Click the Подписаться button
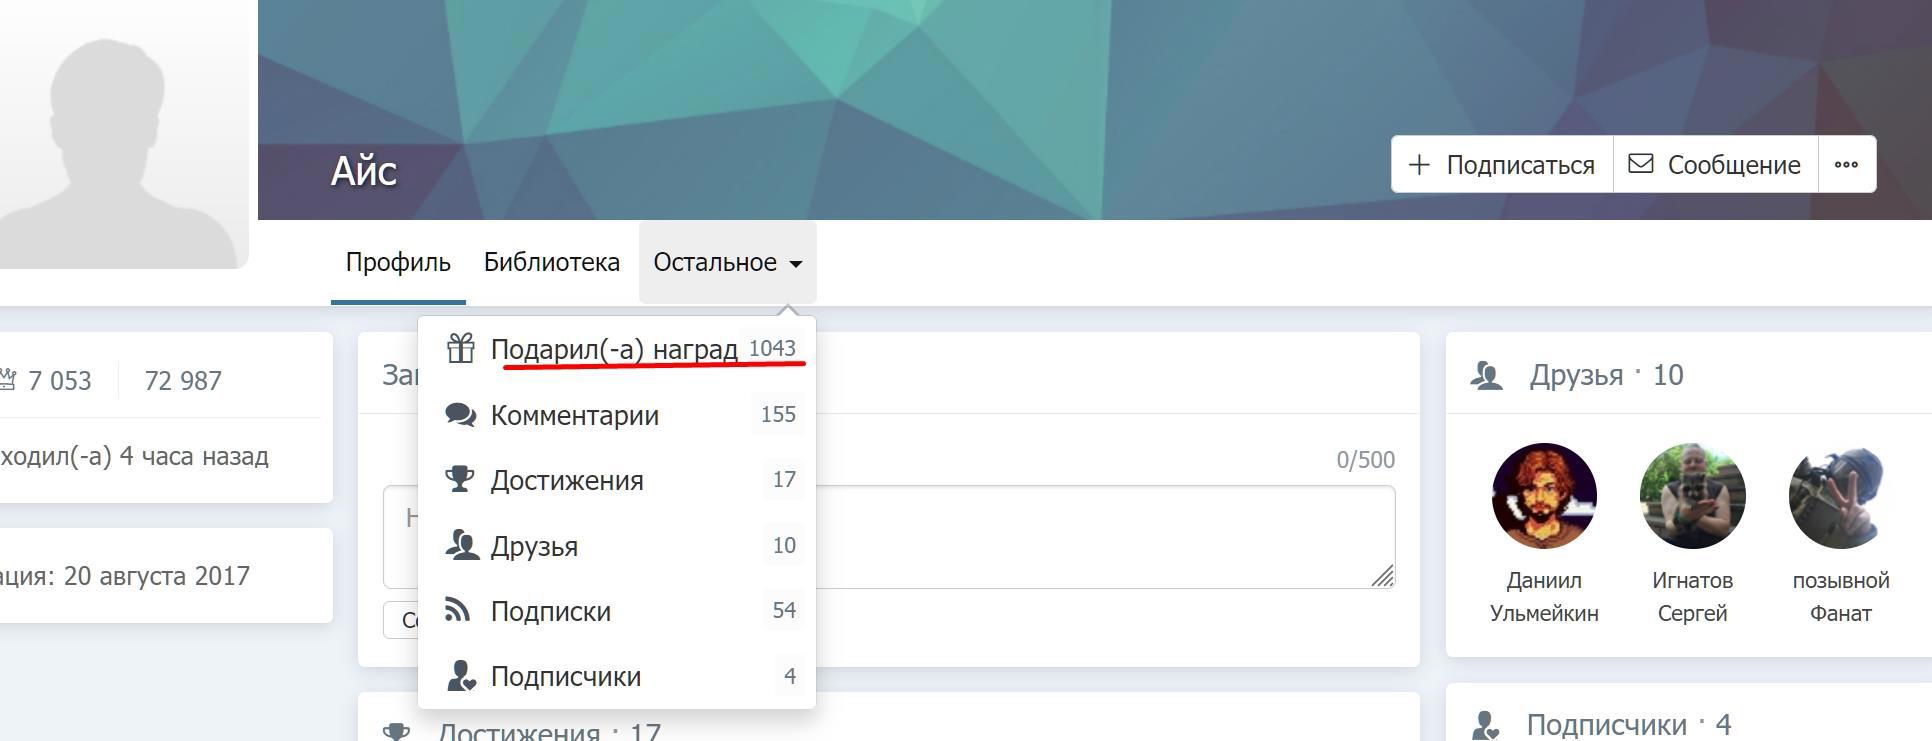Viewport: 1932px width, 741px height. pyautogui.click(x=1502, y=164)
